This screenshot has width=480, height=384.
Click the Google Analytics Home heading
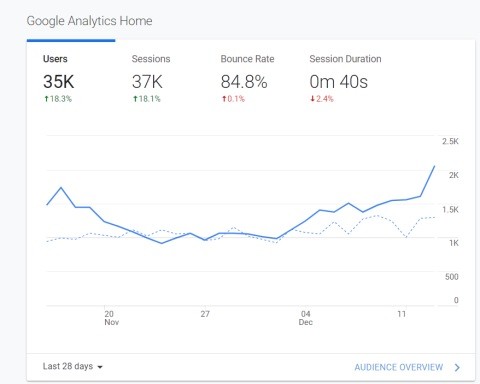(x=89, y=21)
